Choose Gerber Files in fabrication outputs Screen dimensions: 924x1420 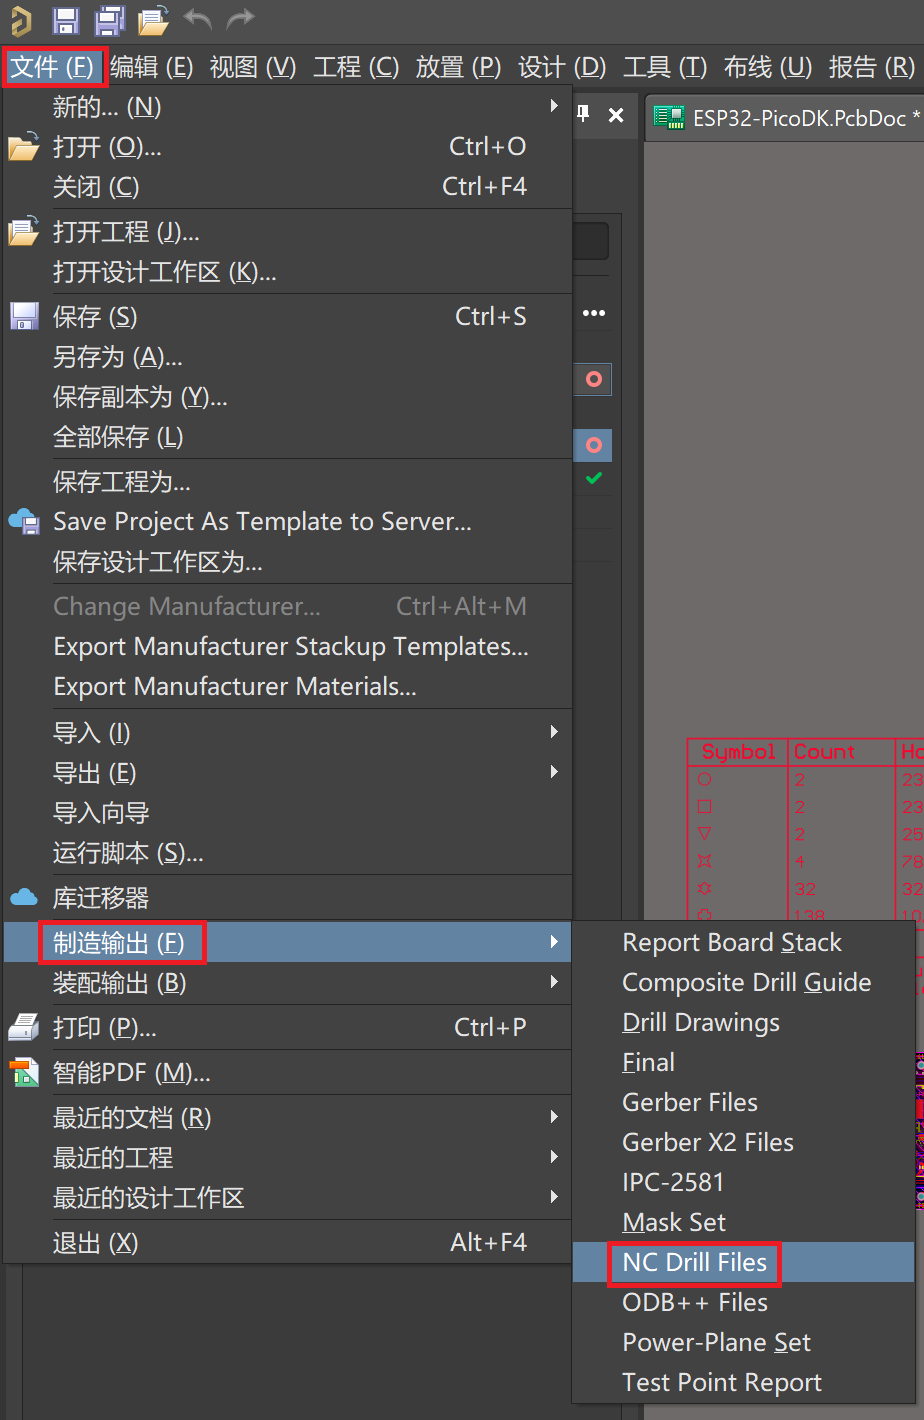point(690,1103)
